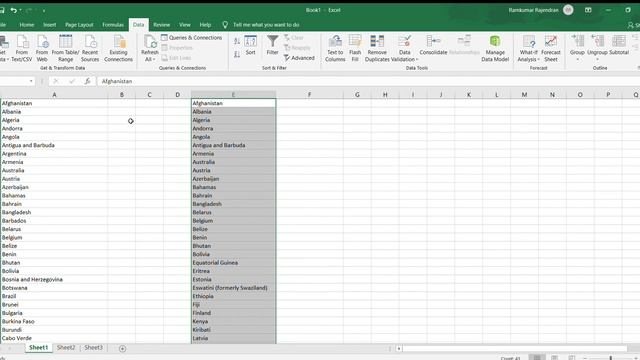Click Kiribati cell in column E
The width and height of the screenshot is (640, 360).
click(x=233, y=330)
